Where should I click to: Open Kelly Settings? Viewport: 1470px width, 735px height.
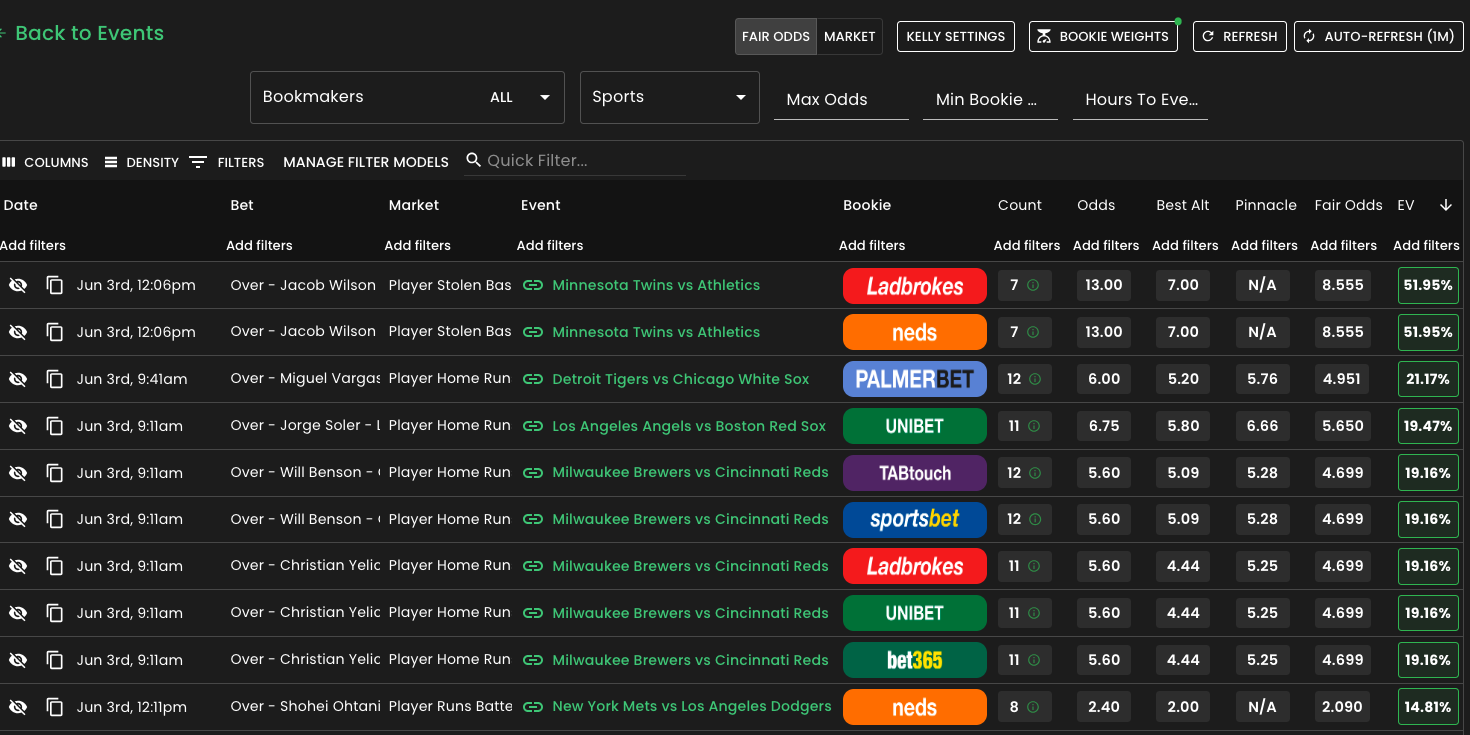point(955,36)
